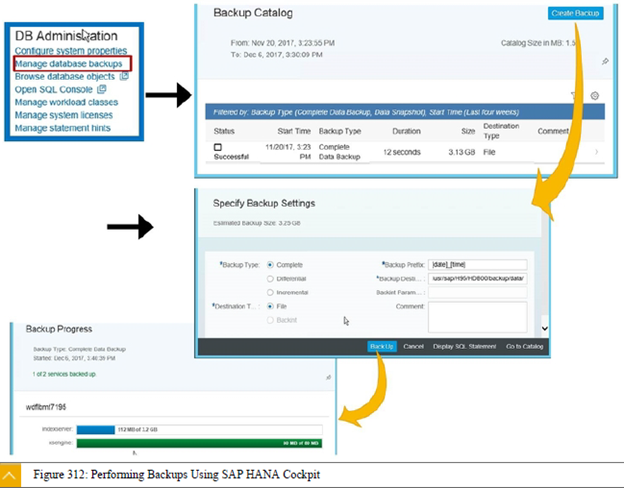Click the Status column header
This screenshot has width=624, height=488.
click(x=224, y=131)
